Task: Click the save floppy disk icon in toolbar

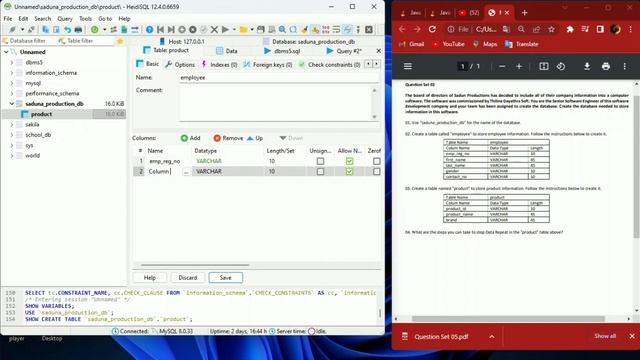Action: pos(260,29)
